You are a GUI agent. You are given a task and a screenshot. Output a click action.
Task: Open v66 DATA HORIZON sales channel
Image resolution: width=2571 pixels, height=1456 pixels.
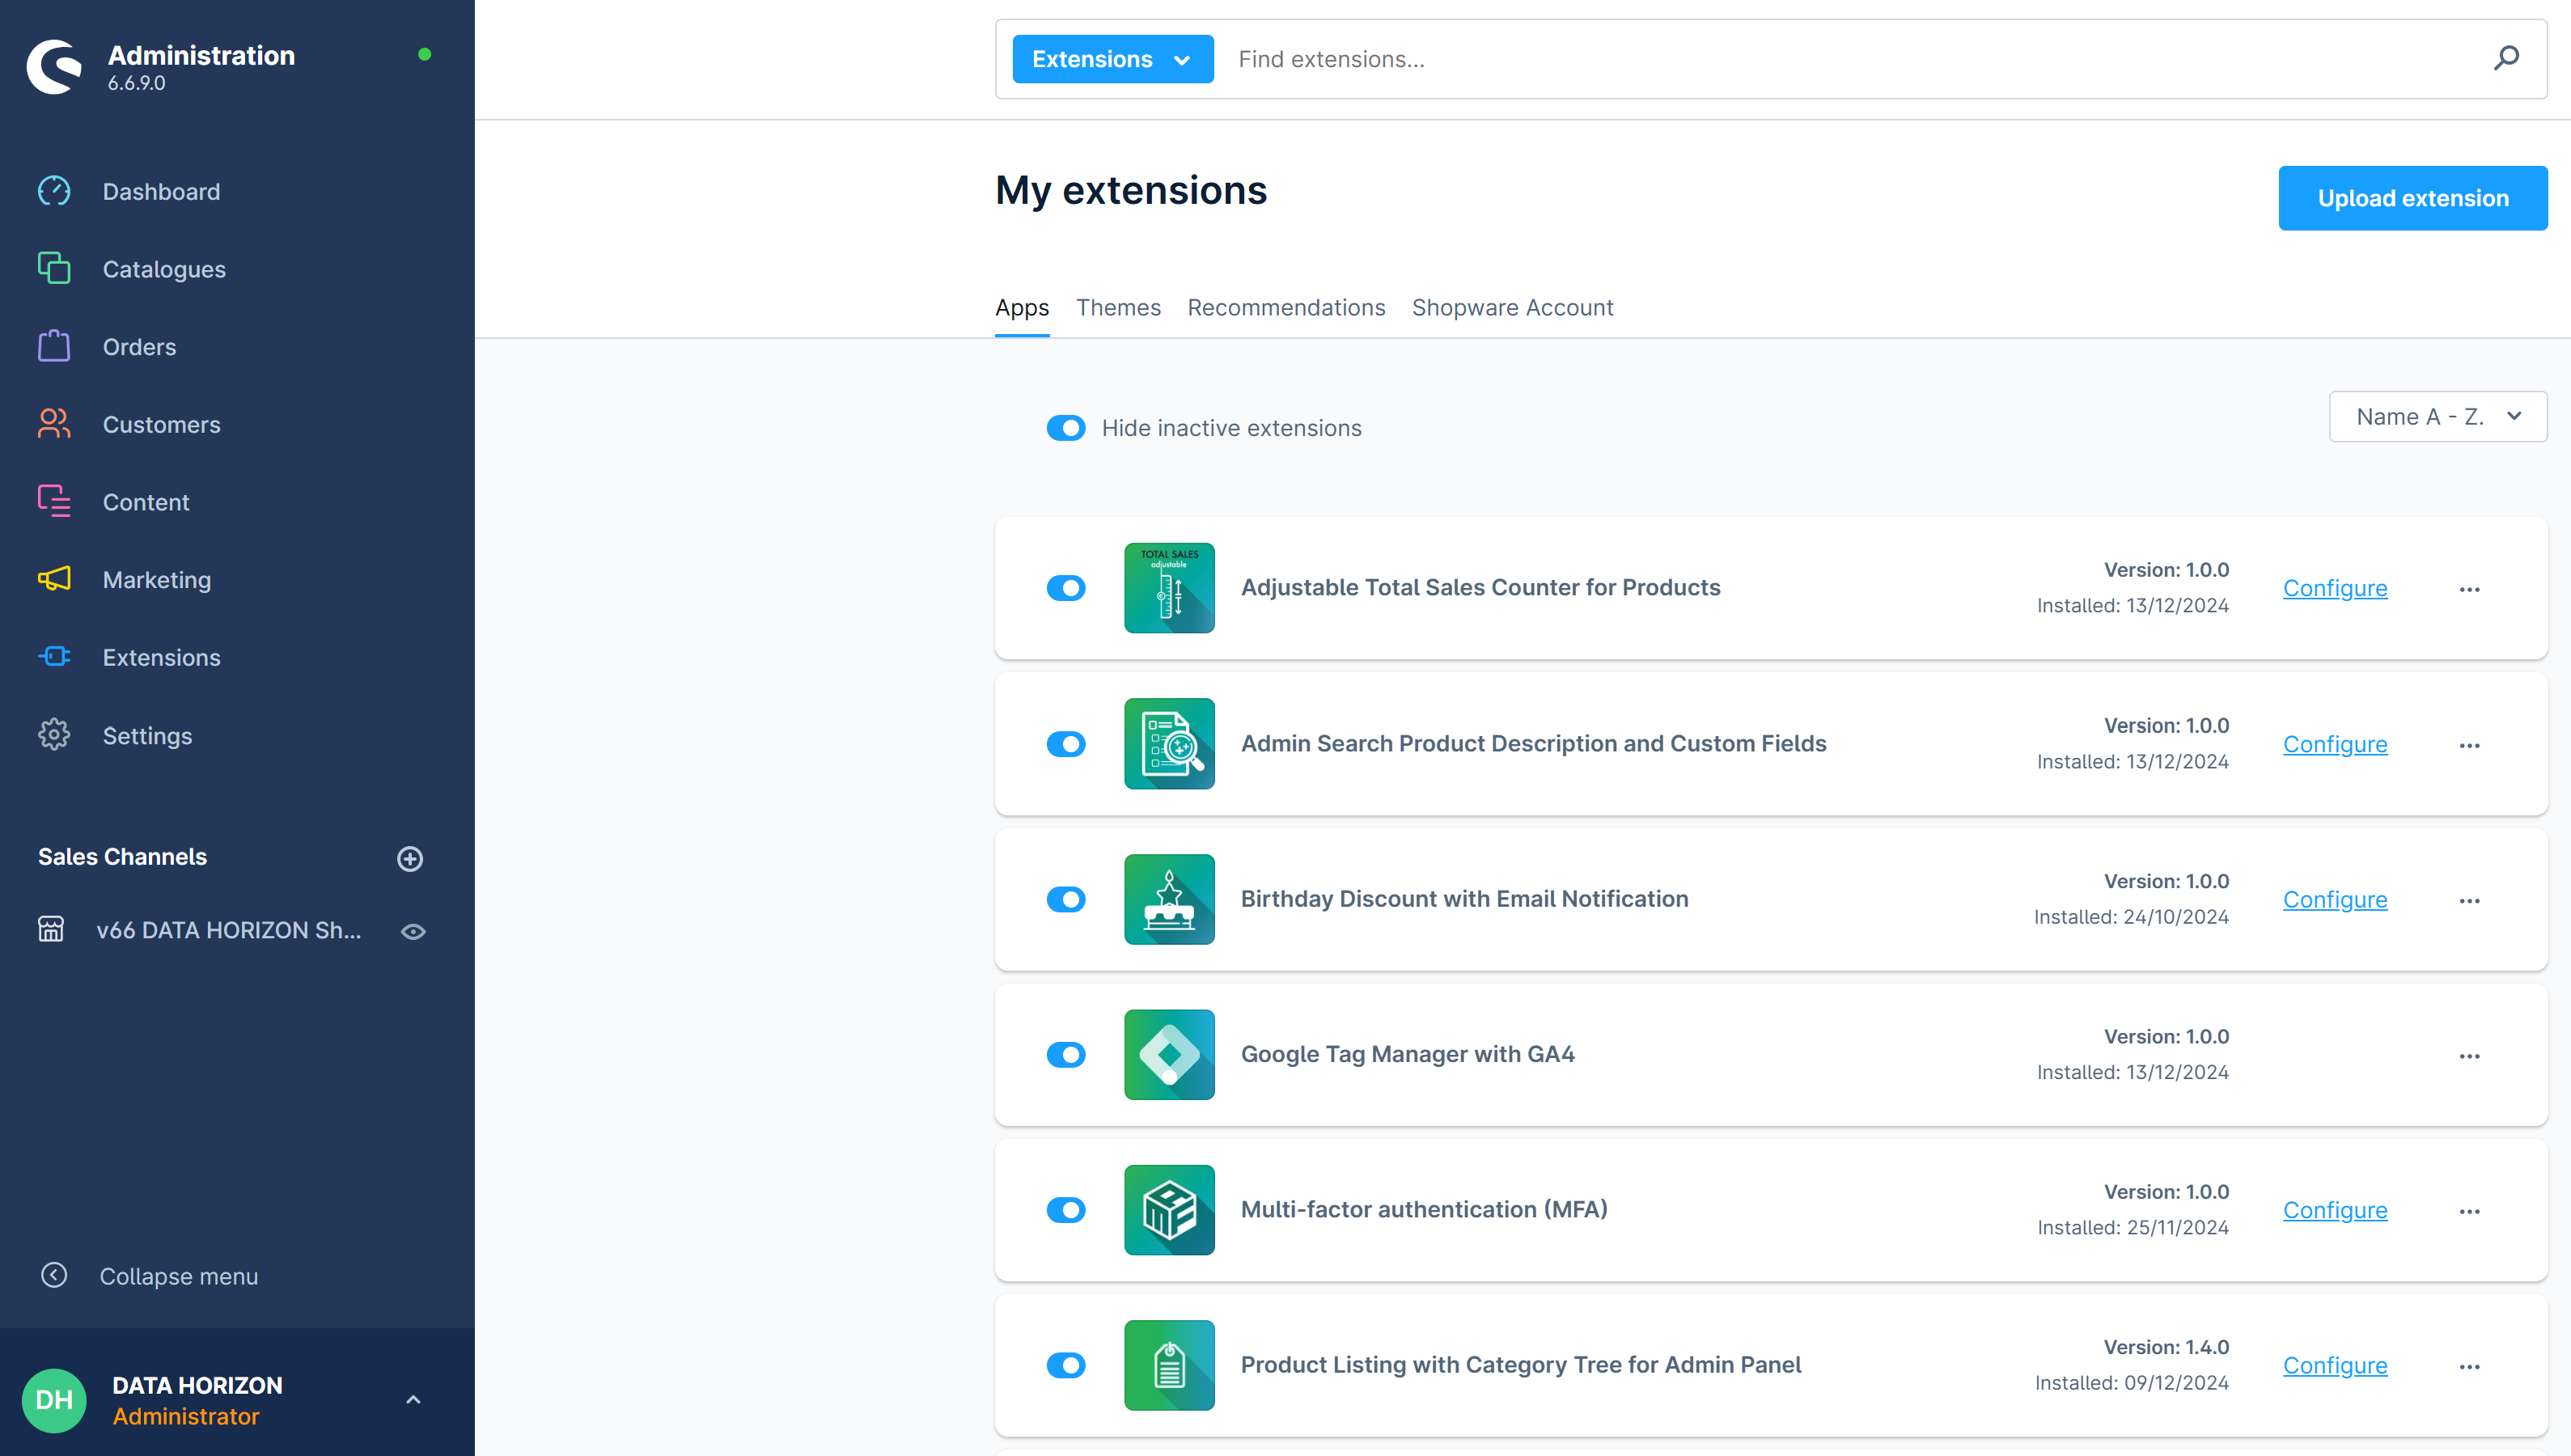(x=228, y=930)
